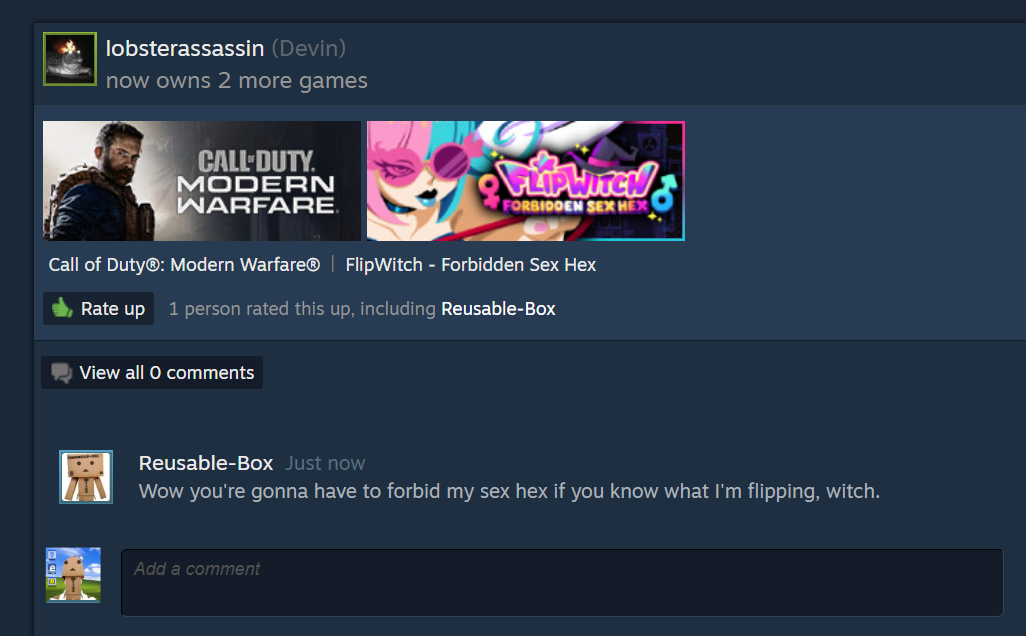Open FlipWitch - Forbidden Sex Hex title link
Image resolution: width=1026 pixels, height=636 pixels.
(x=470, y=264)
